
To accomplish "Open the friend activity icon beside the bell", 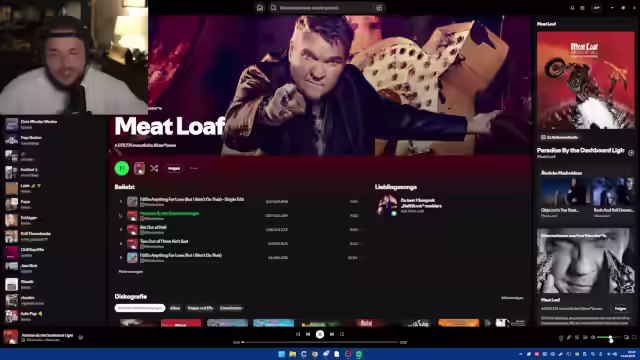I will pyautogui.click(x=582, y=8).
